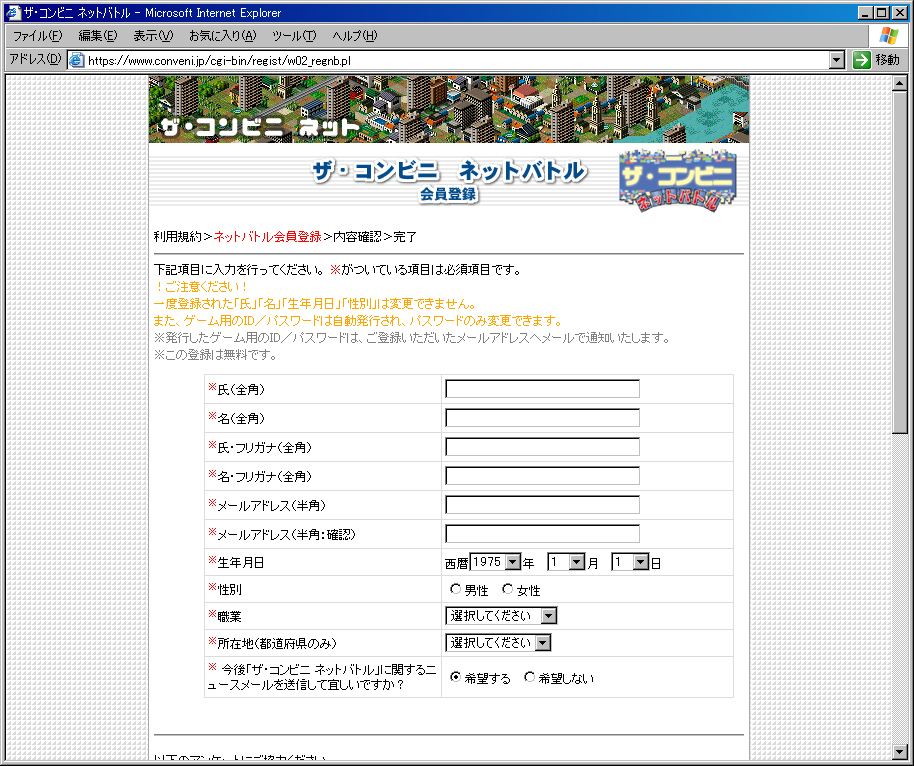This screenshot has height=766, width=914.
Task: Expand the address bar history dropdown
Action: pos(836,59)
